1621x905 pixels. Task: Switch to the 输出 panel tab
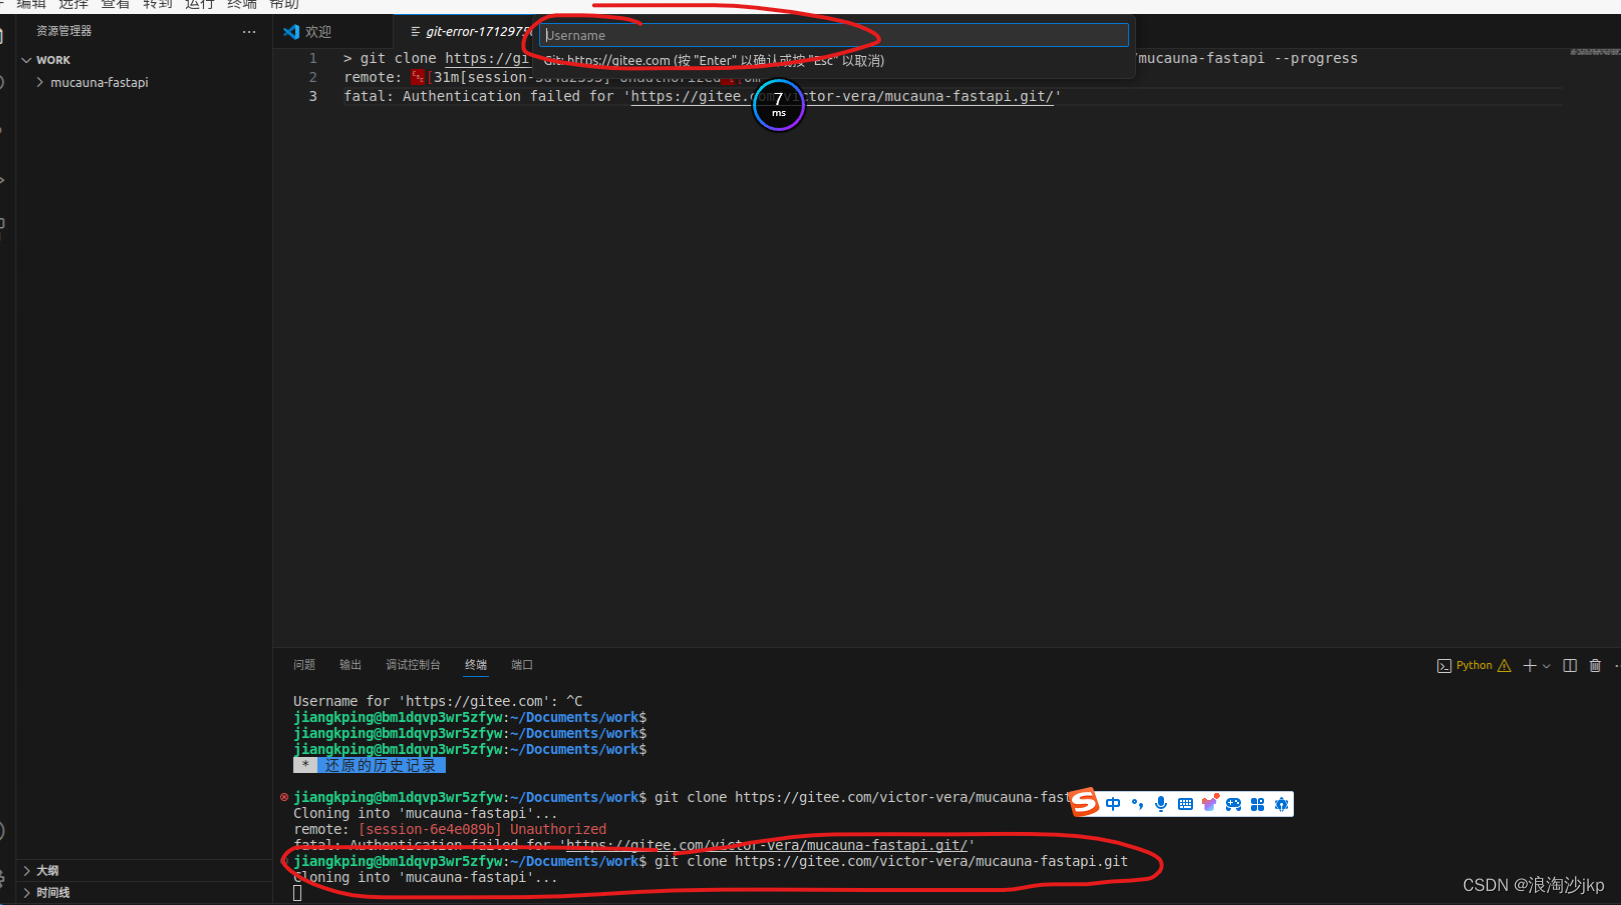349,664
